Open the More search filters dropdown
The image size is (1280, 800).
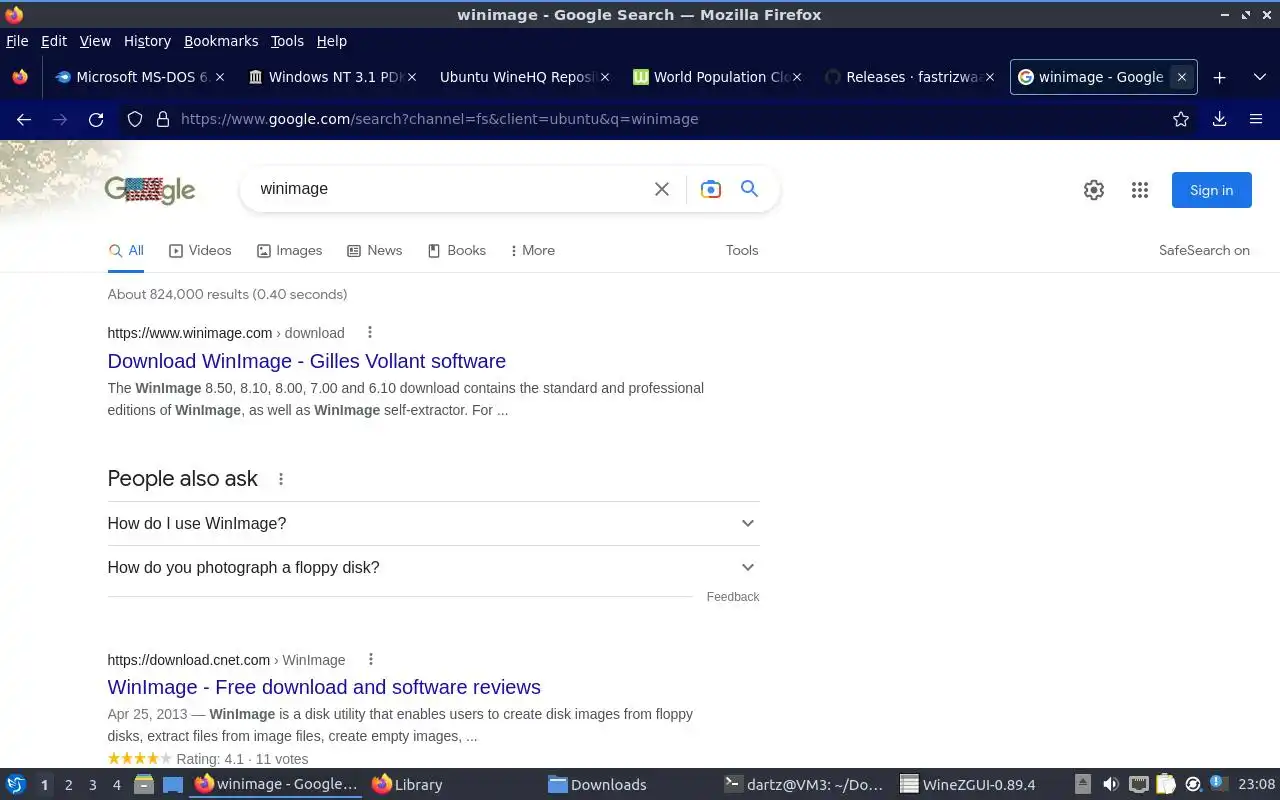tap(532, 250)
